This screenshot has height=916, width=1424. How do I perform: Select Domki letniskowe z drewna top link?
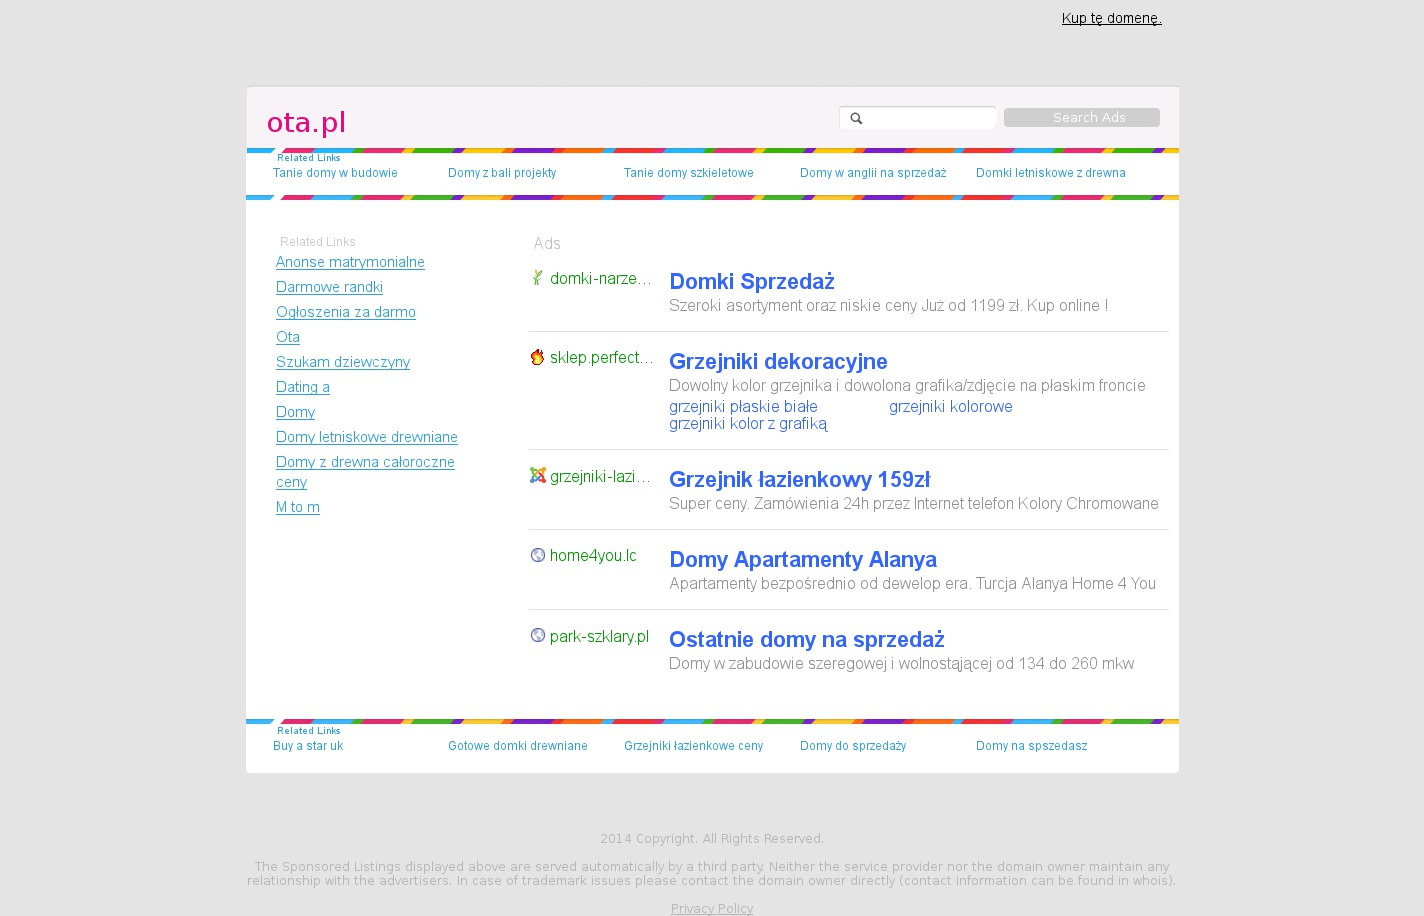click(1050, 173)
